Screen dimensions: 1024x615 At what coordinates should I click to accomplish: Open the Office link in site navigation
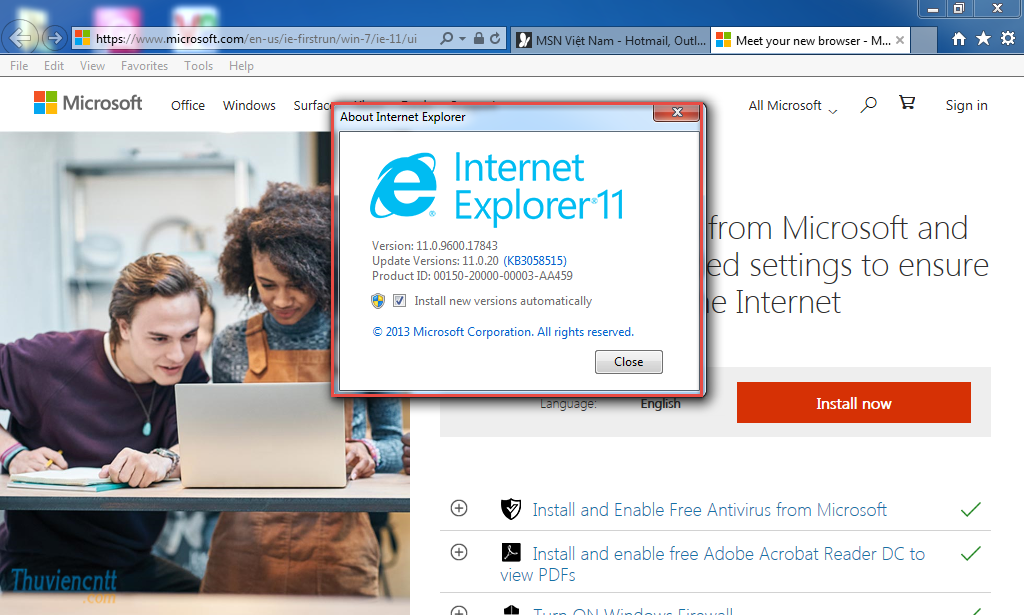(187, 105)
